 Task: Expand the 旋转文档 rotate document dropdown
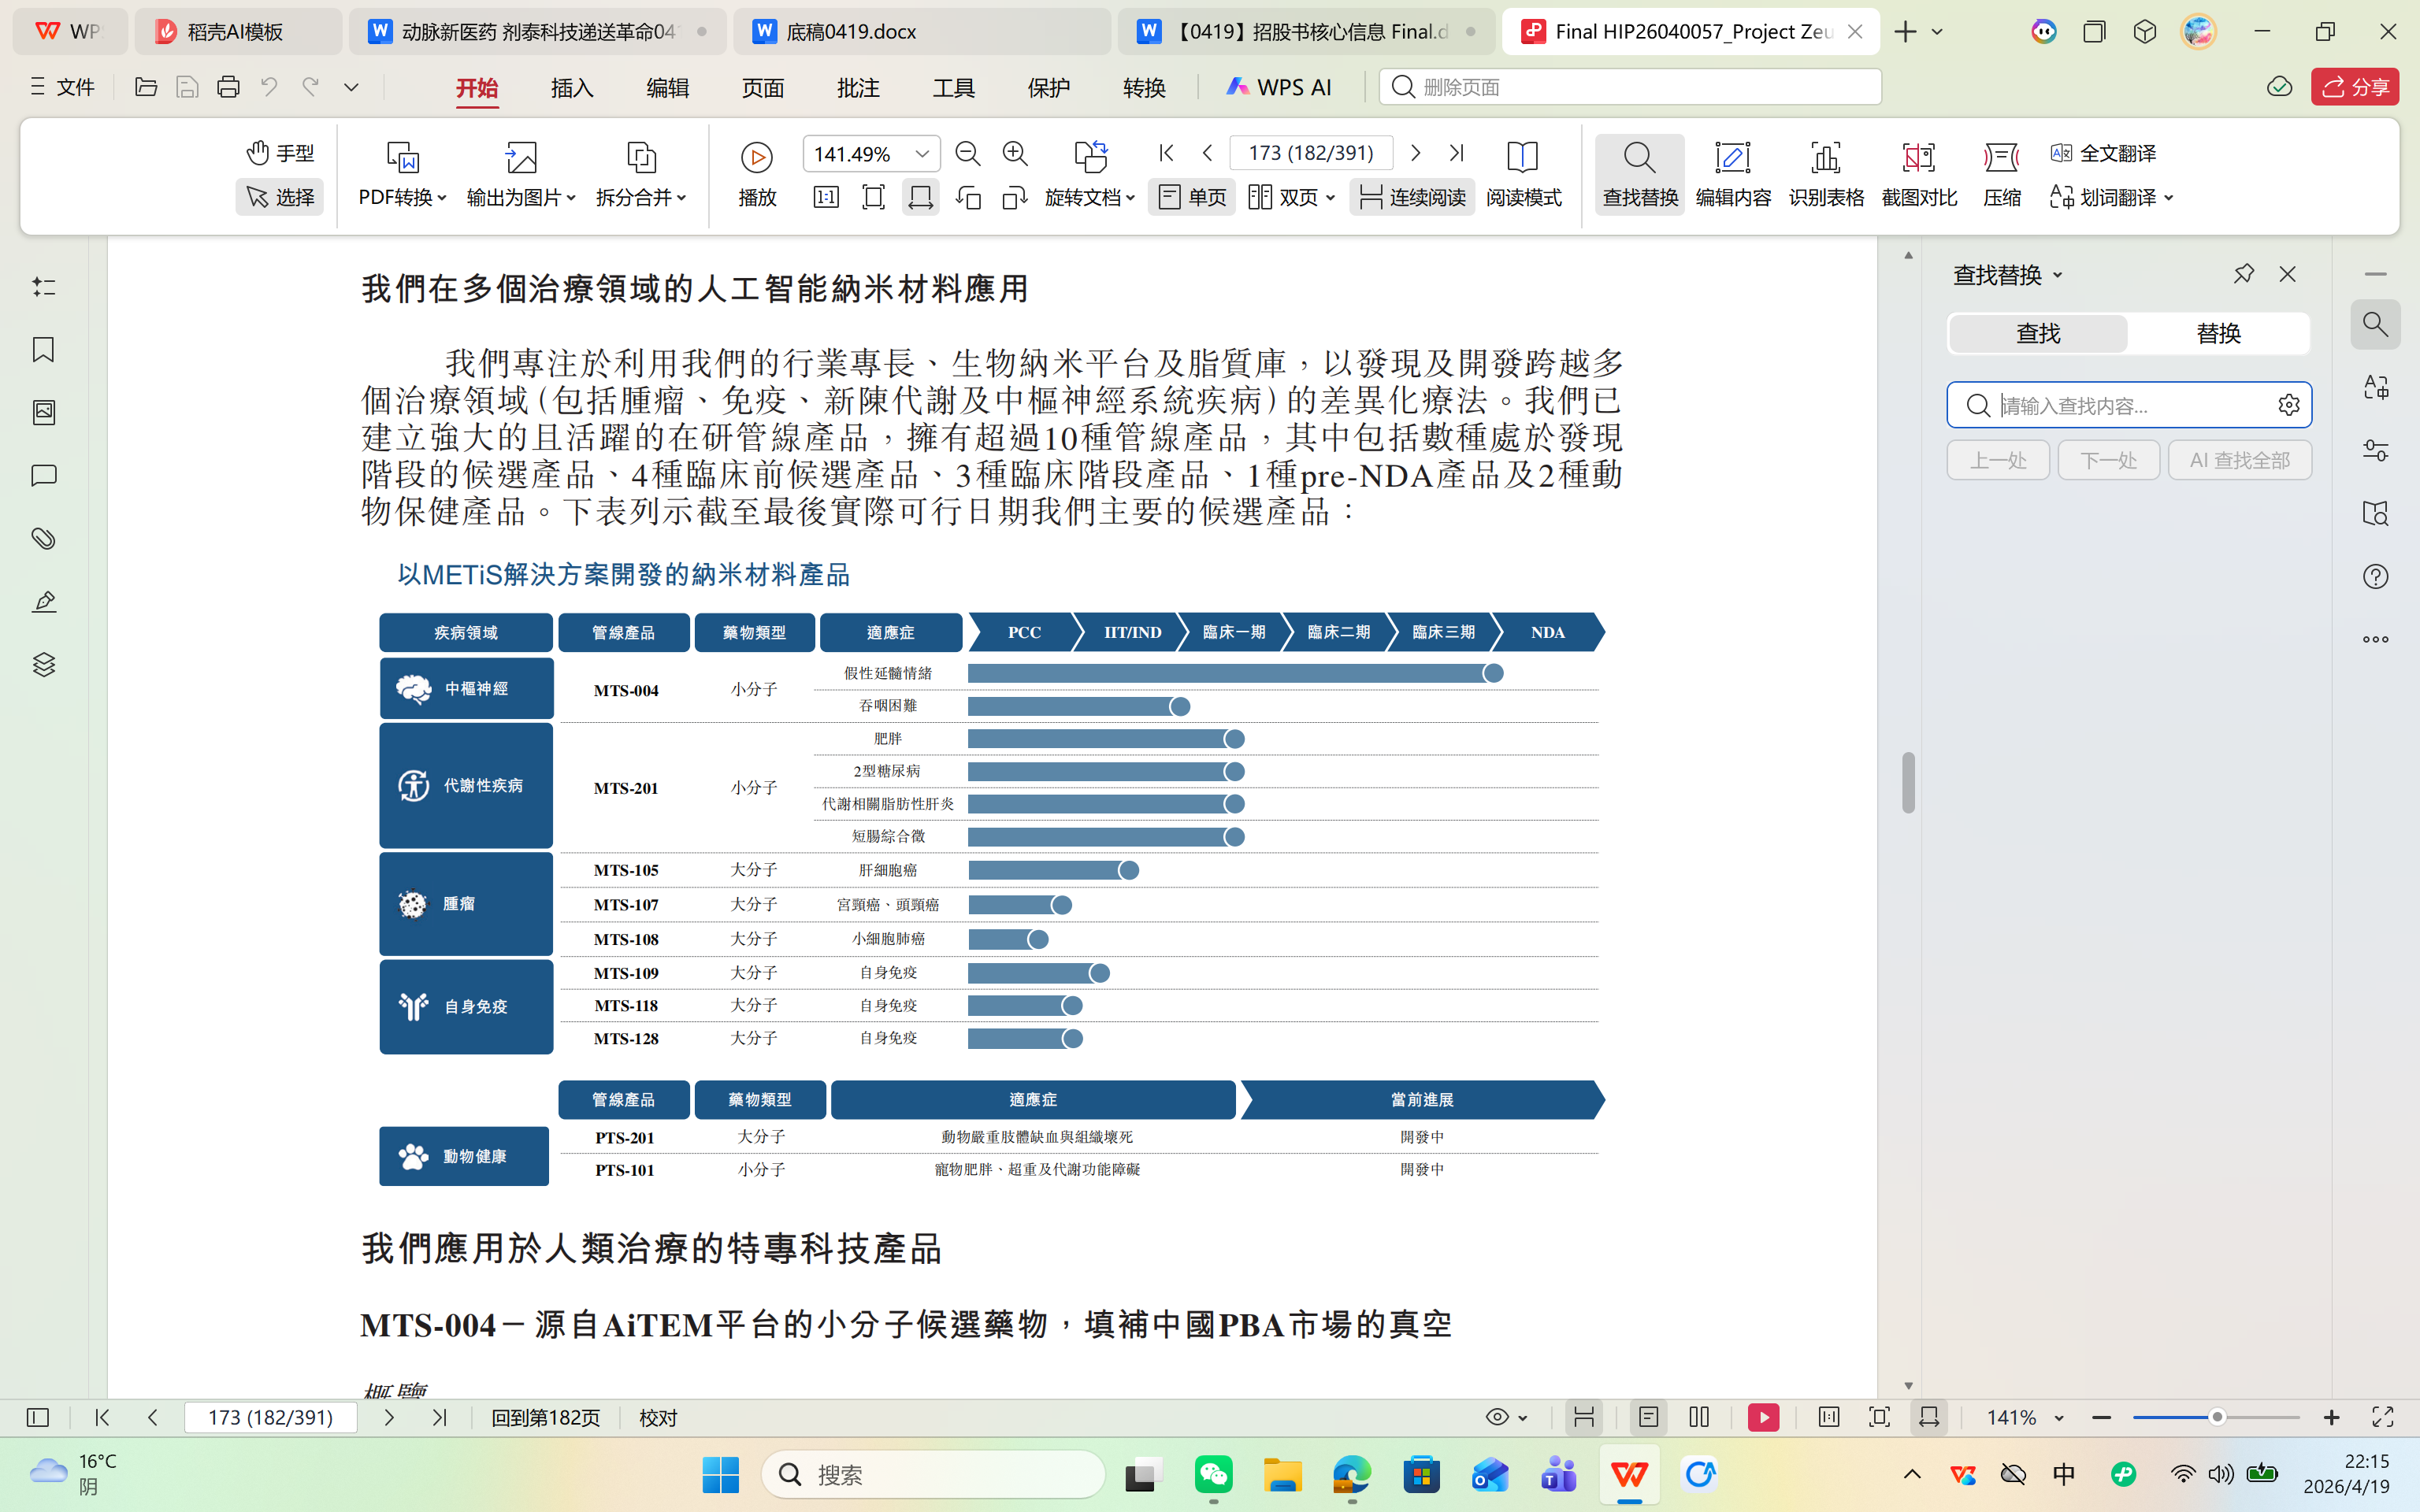[1090, 196]
